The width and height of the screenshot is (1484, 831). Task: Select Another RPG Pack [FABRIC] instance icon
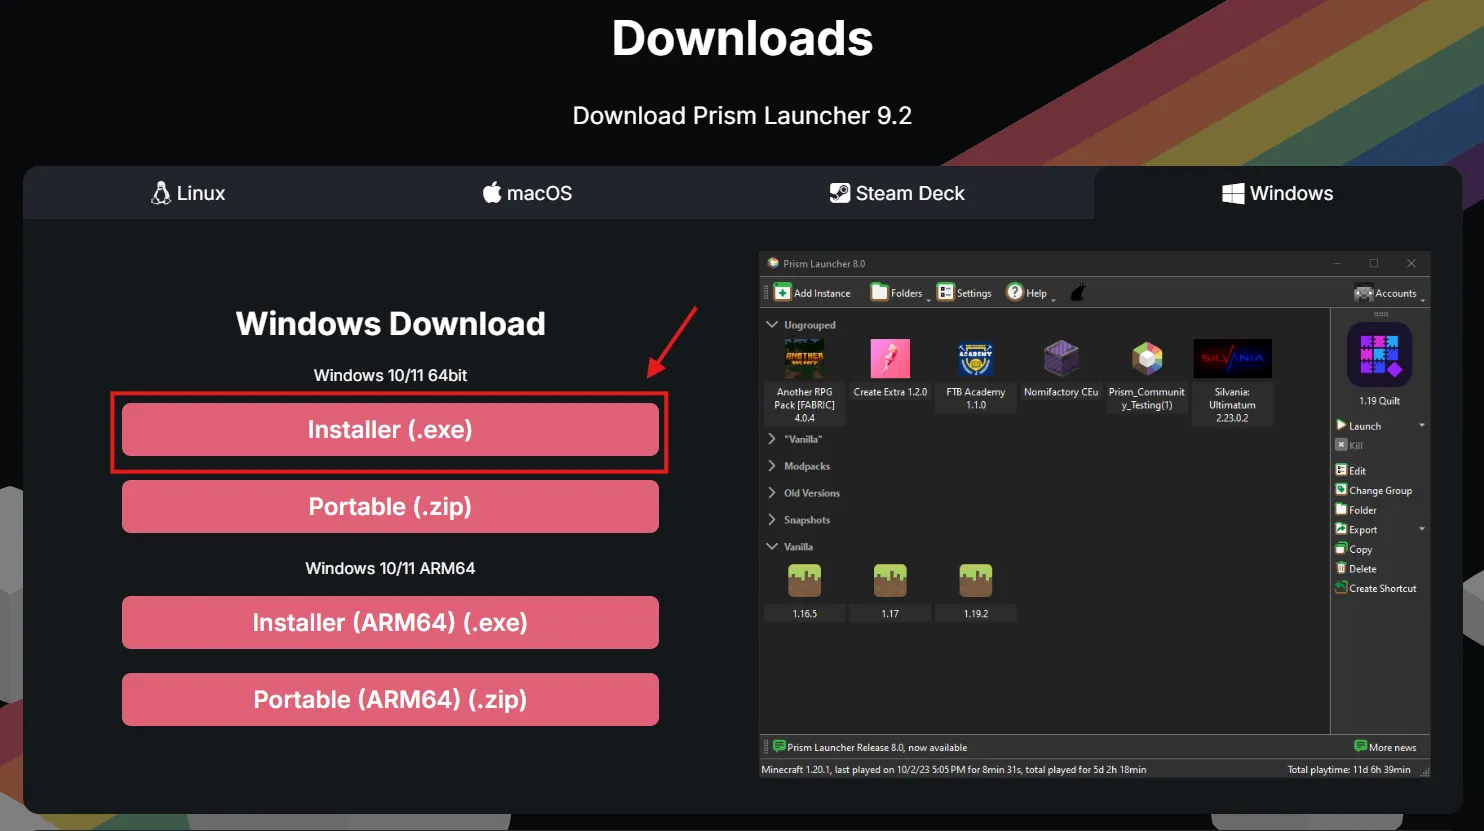(804, 359)
